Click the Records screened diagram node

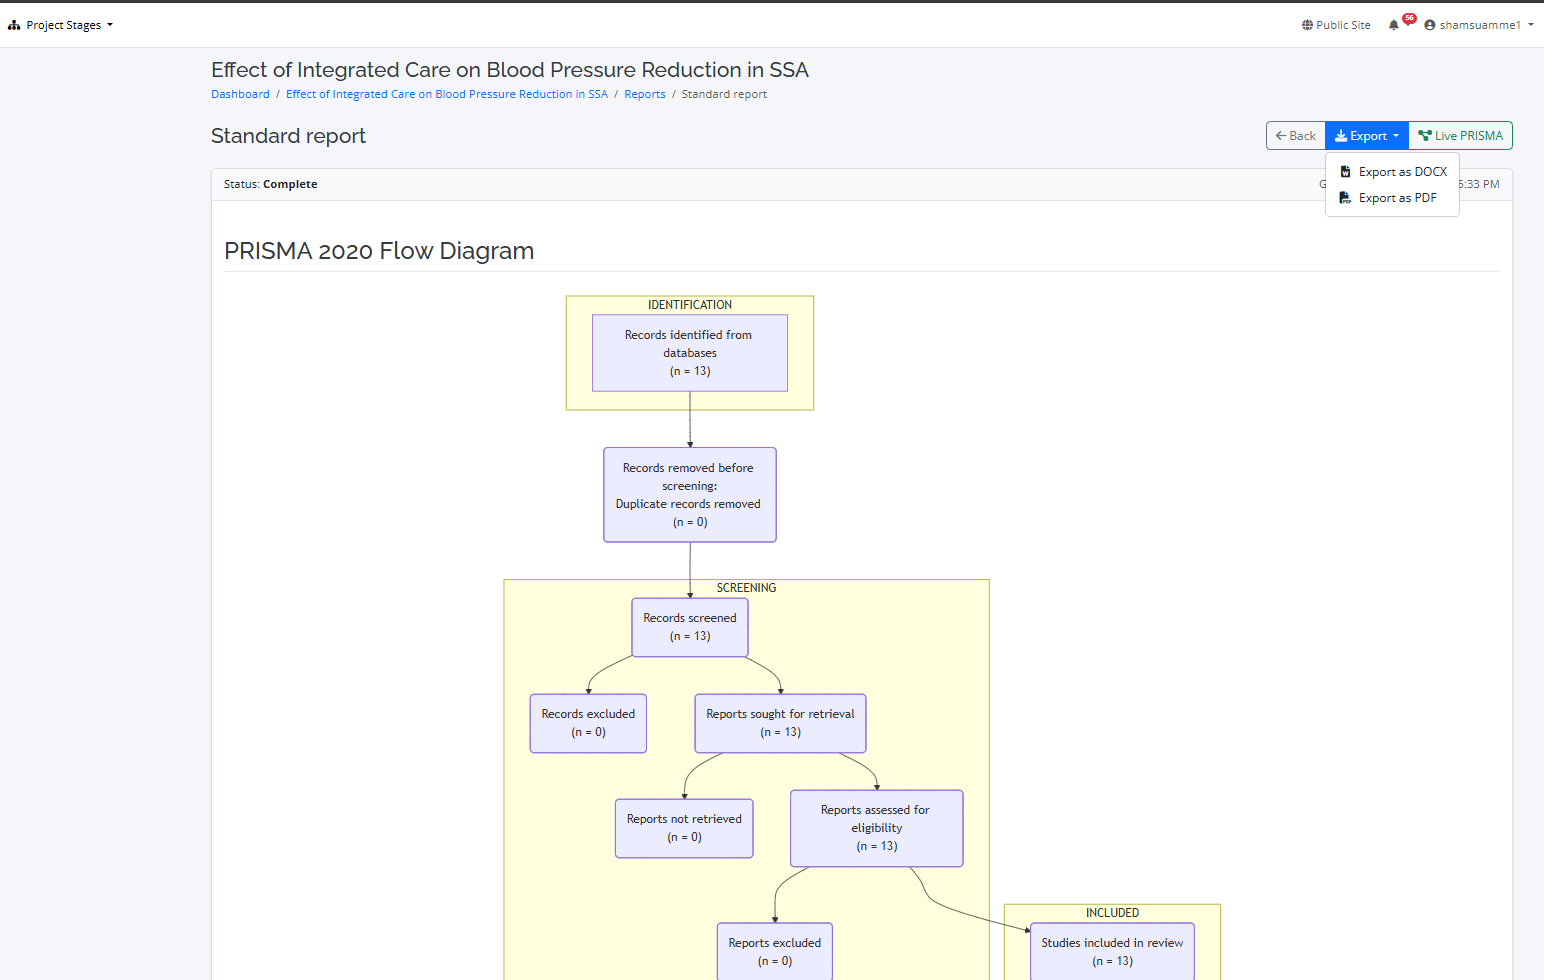690,627
